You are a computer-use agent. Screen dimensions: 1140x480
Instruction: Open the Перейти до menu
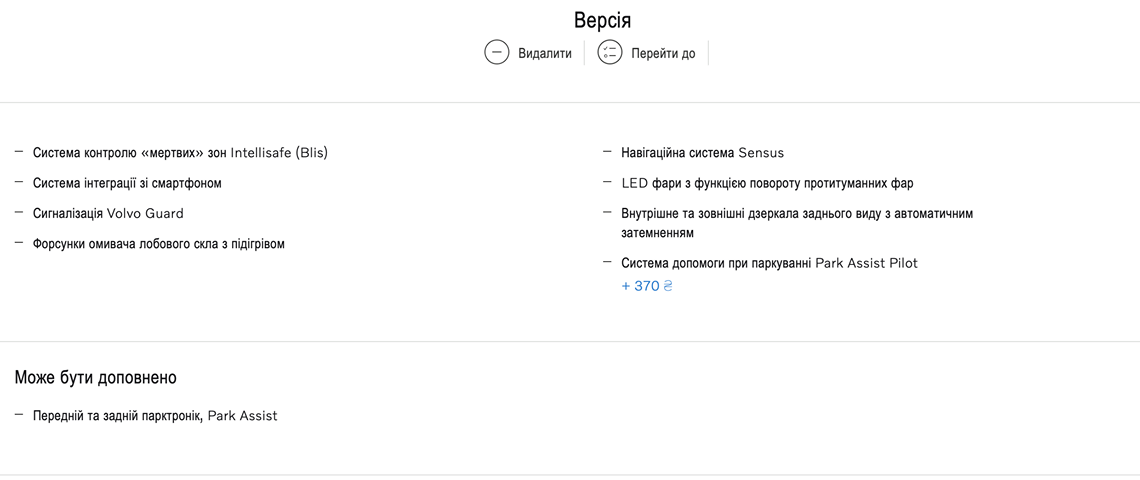(663, 54)
